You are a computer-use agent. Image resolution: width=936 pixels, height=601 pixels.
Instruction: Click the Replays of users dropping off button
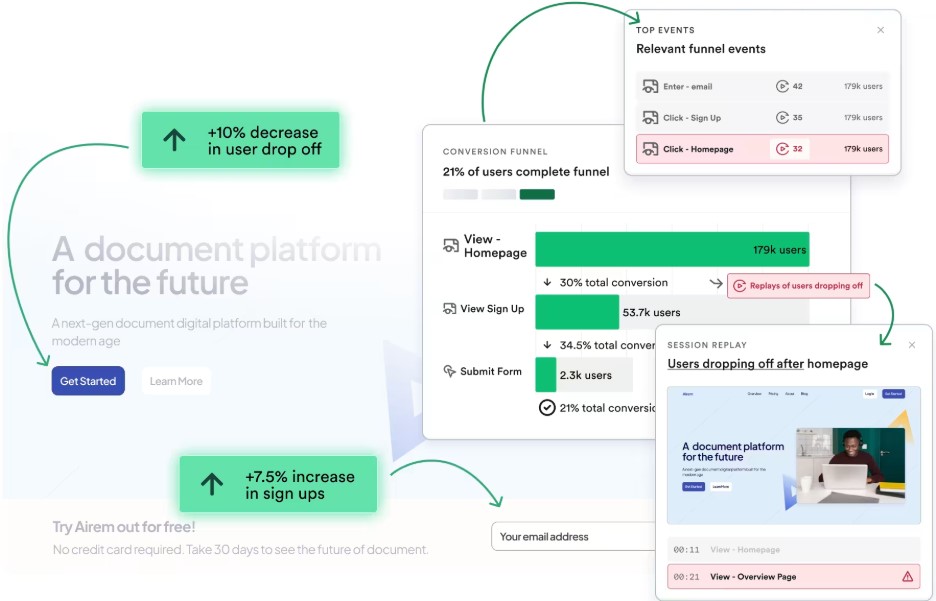(798, 286)
